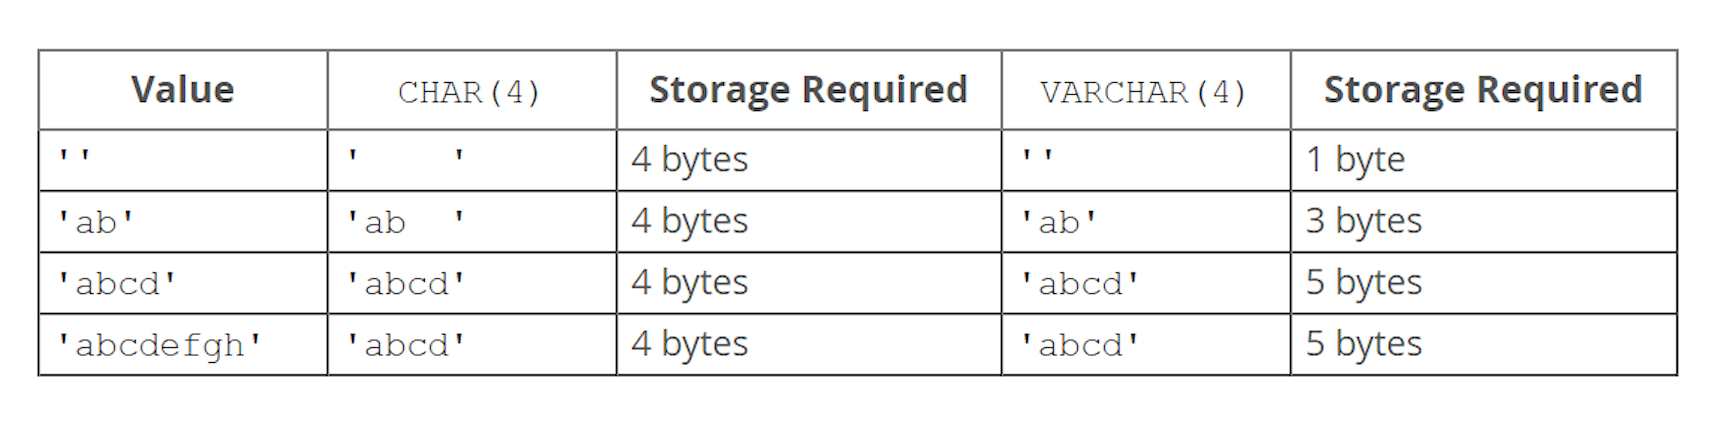Select the 'abcdefgh' value cell
This screenshot has height=433, width=1731.
[183, 345]
